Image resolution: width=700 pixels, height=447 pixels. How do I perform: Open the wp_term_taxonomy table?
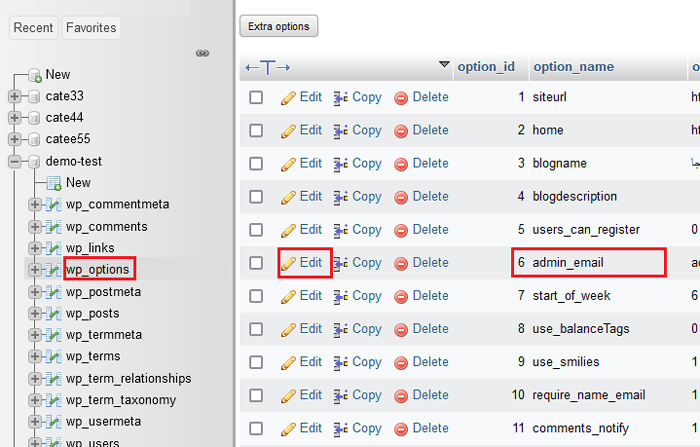point(121,400)
